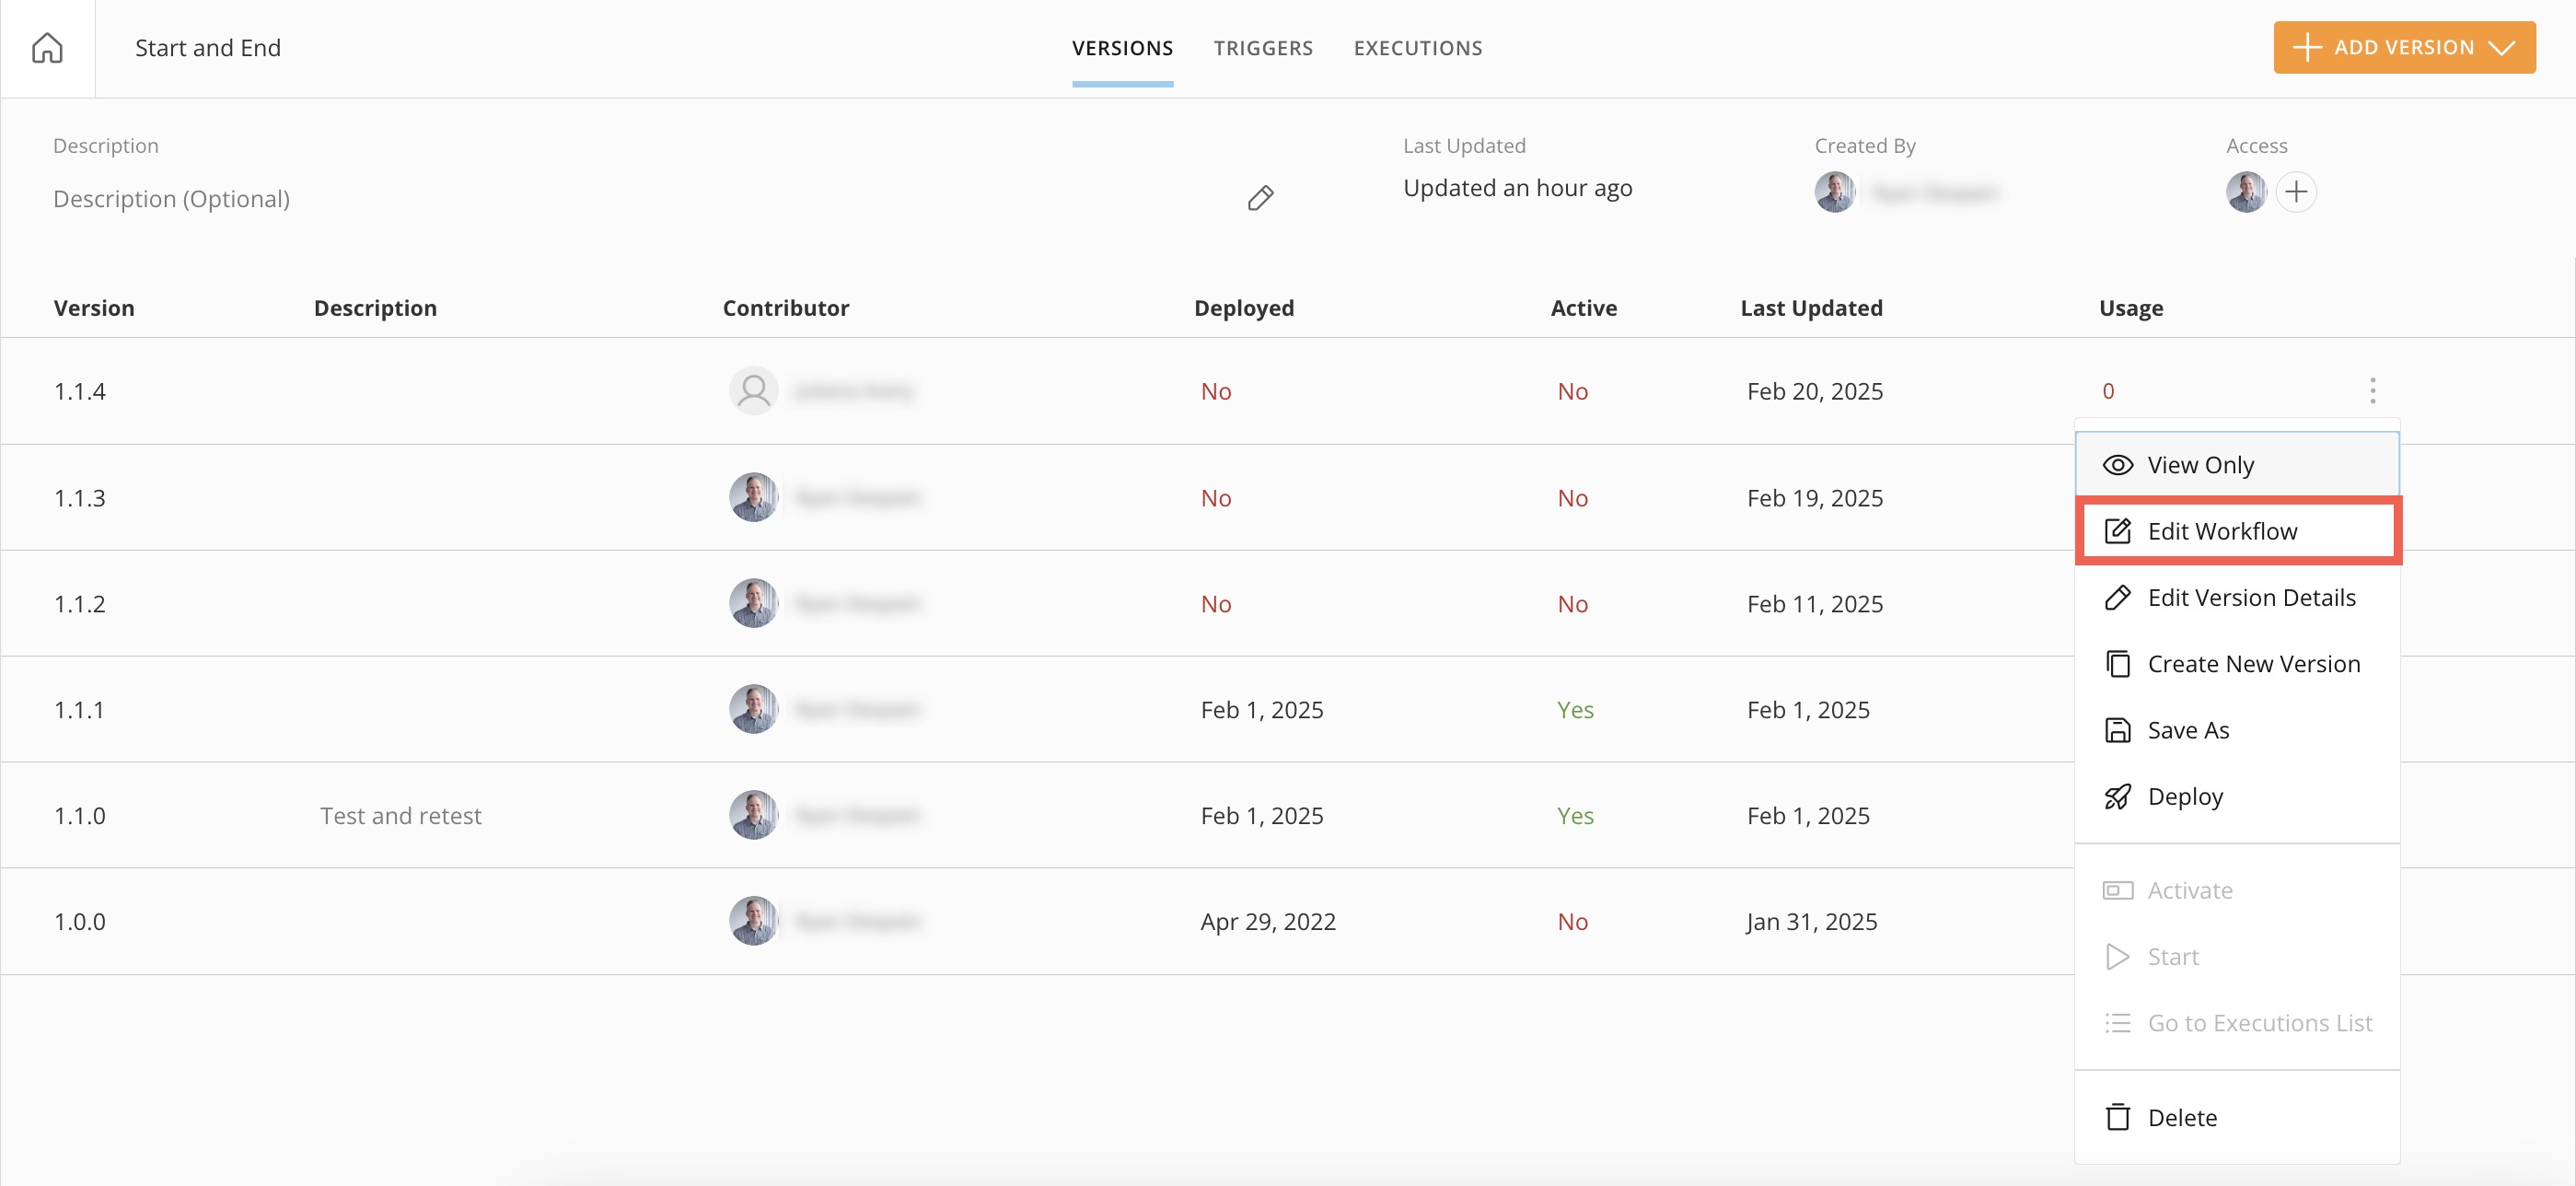This screenshot has width=2576, height=1186.
Task: Select version 1.1.1 row label
Action: click(79, 709)
